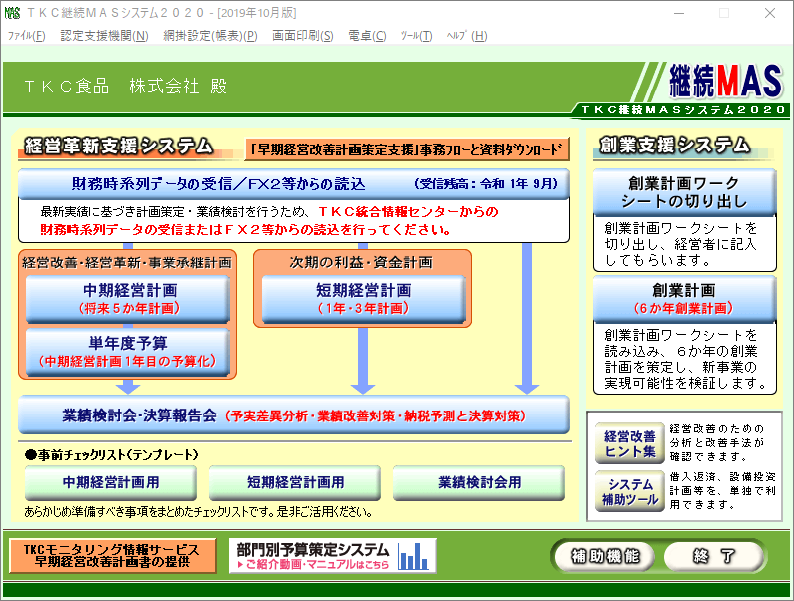Open 早期経営改善計画策定支援 事務フローと資料ダウンロード
The width and height of the screenshot is (794, 601).
tap(407, 149)
